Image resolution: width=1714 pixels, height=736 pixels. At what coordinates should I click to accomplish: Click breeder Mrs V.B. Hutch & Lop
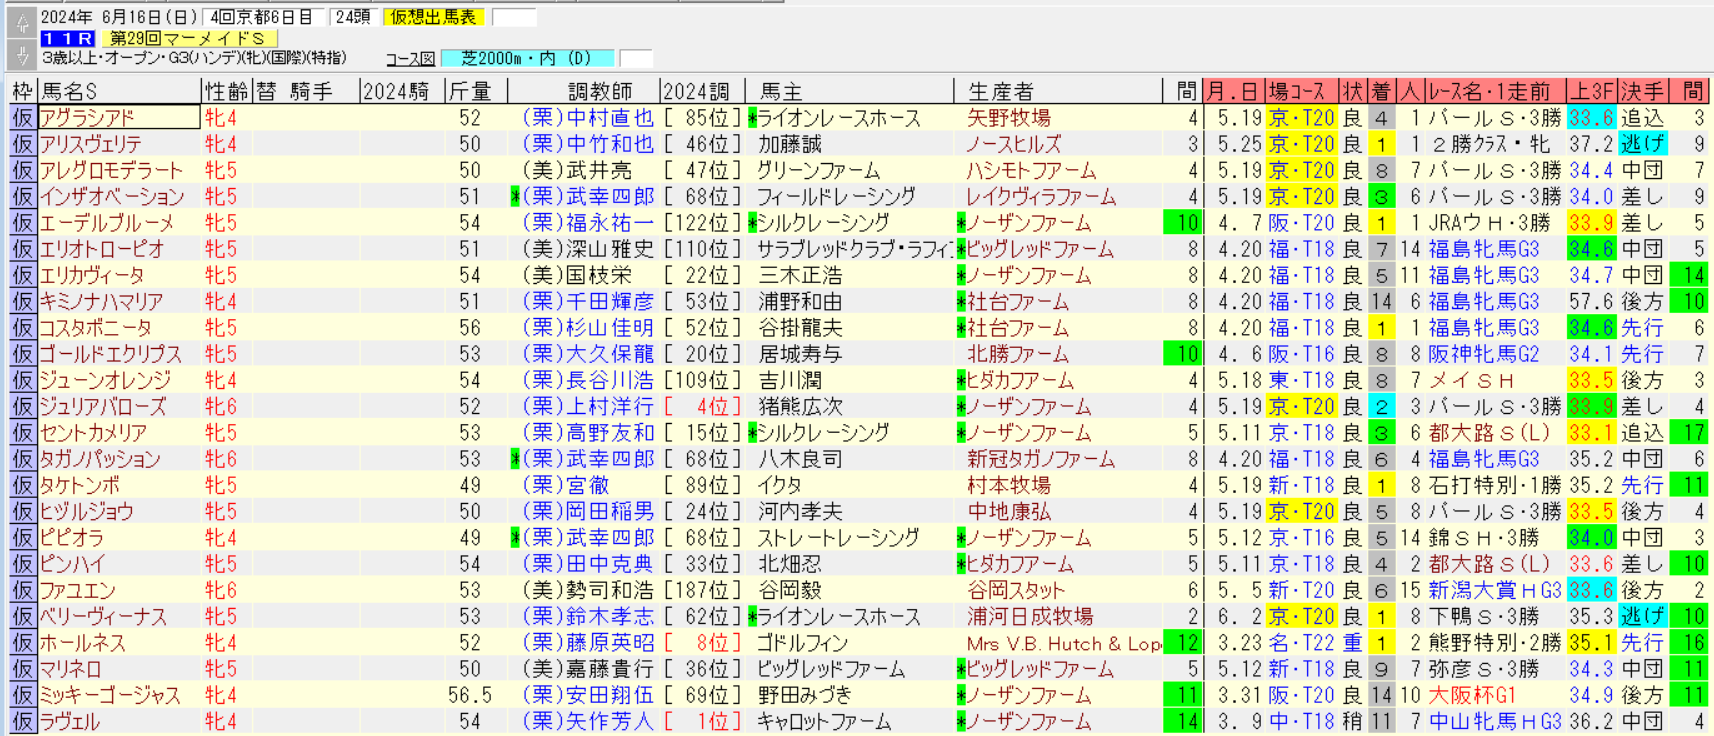1064,643
